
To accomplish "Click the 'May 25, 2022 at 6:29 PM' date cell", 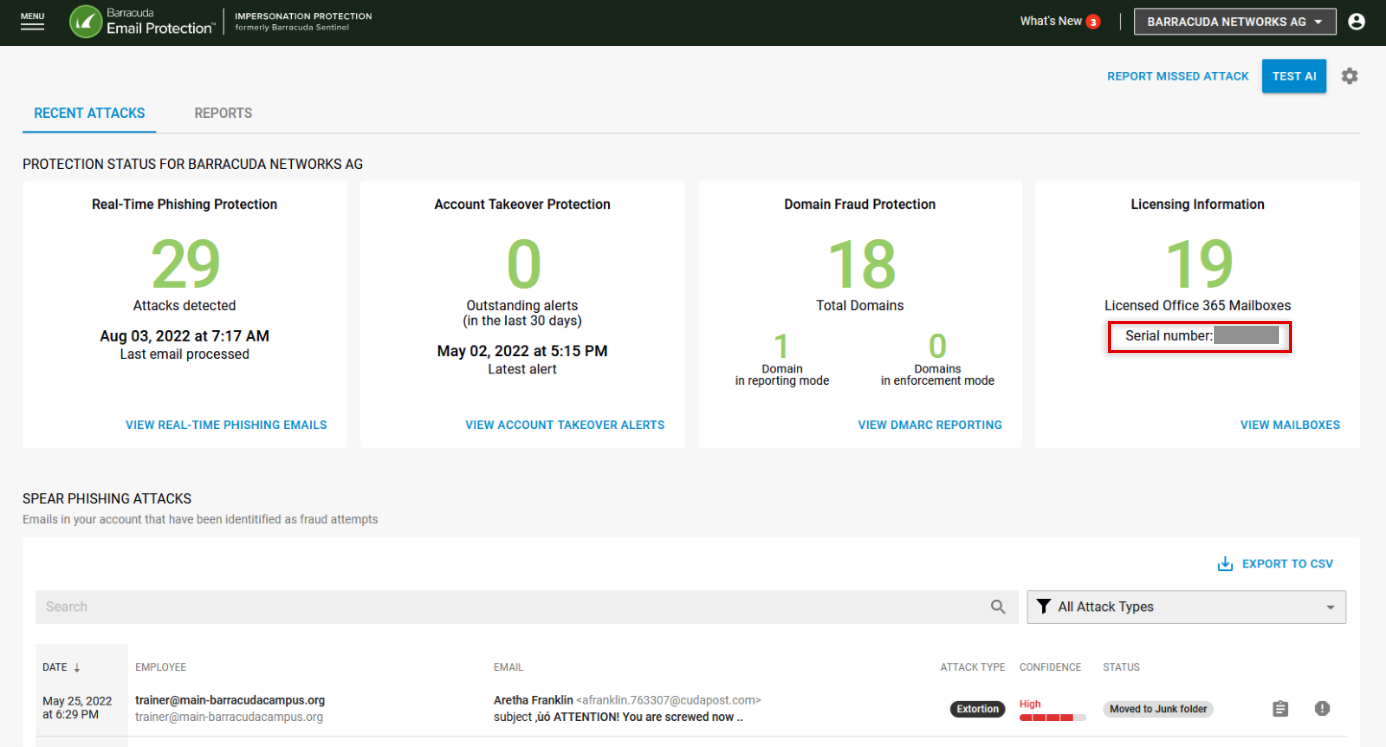I will tap(77, 708).
